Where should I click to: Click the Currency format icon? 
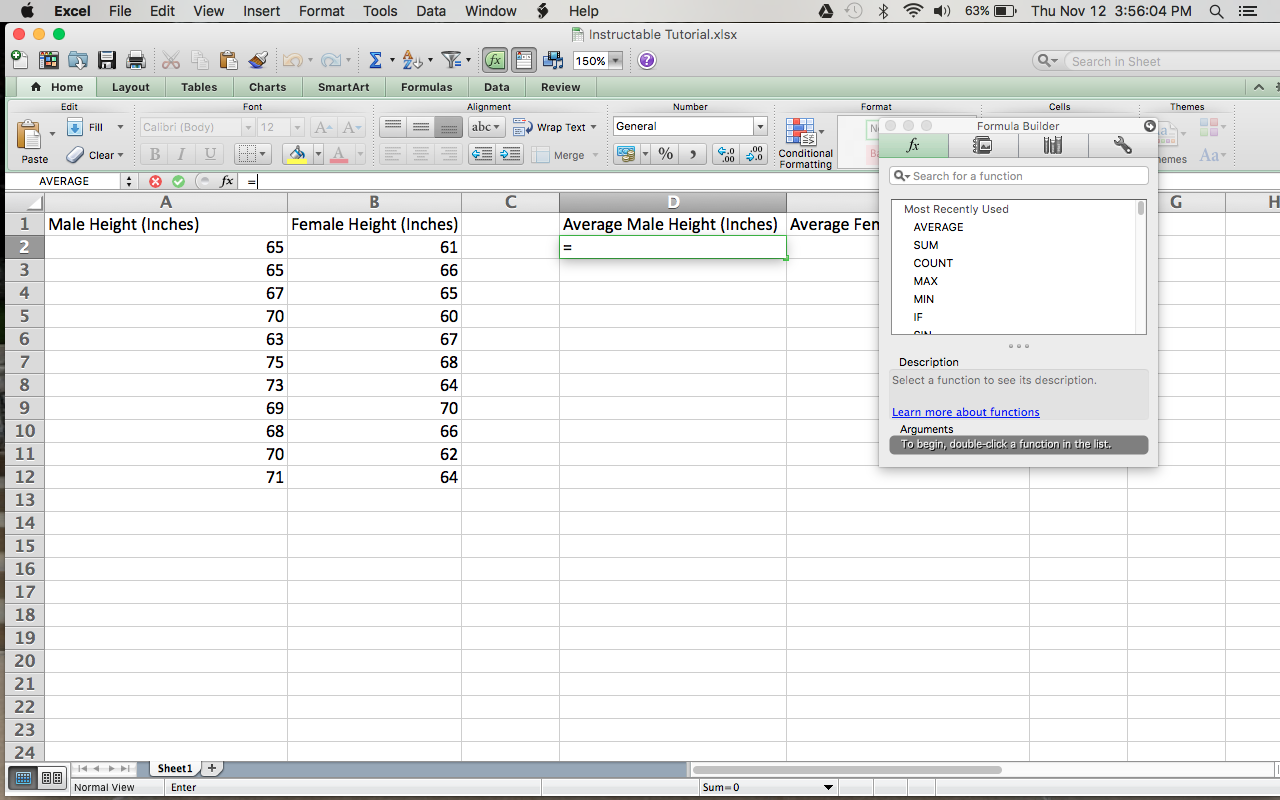[626, 154]
